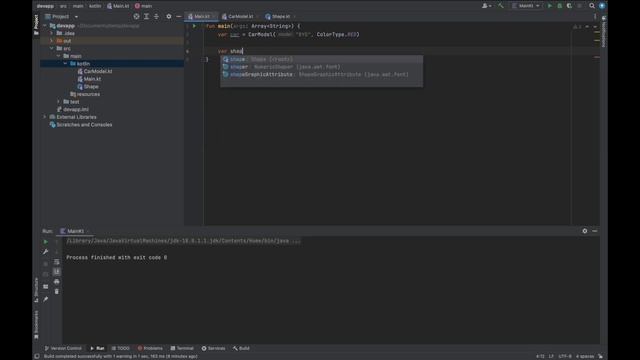Image resolution: width=640 pixels, height=360 pixels.
Task: Click the Expand All icon in Project panel
Action: [147, 16]
